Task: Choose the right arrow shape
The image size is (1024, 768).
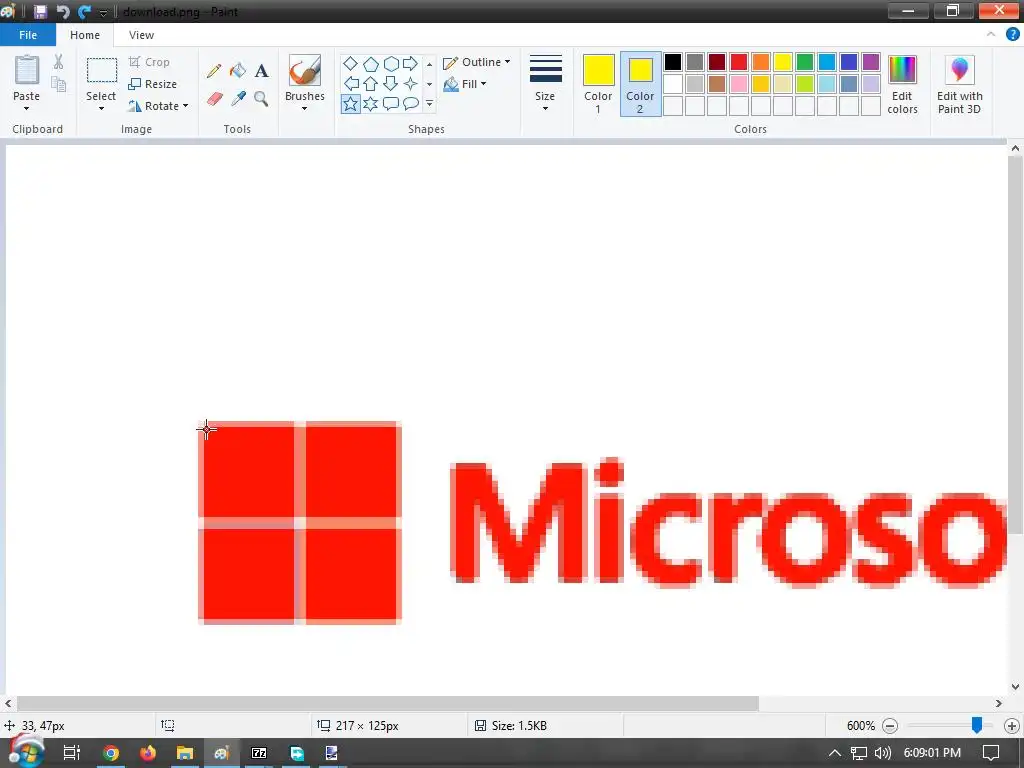Action: click(410, 63)
